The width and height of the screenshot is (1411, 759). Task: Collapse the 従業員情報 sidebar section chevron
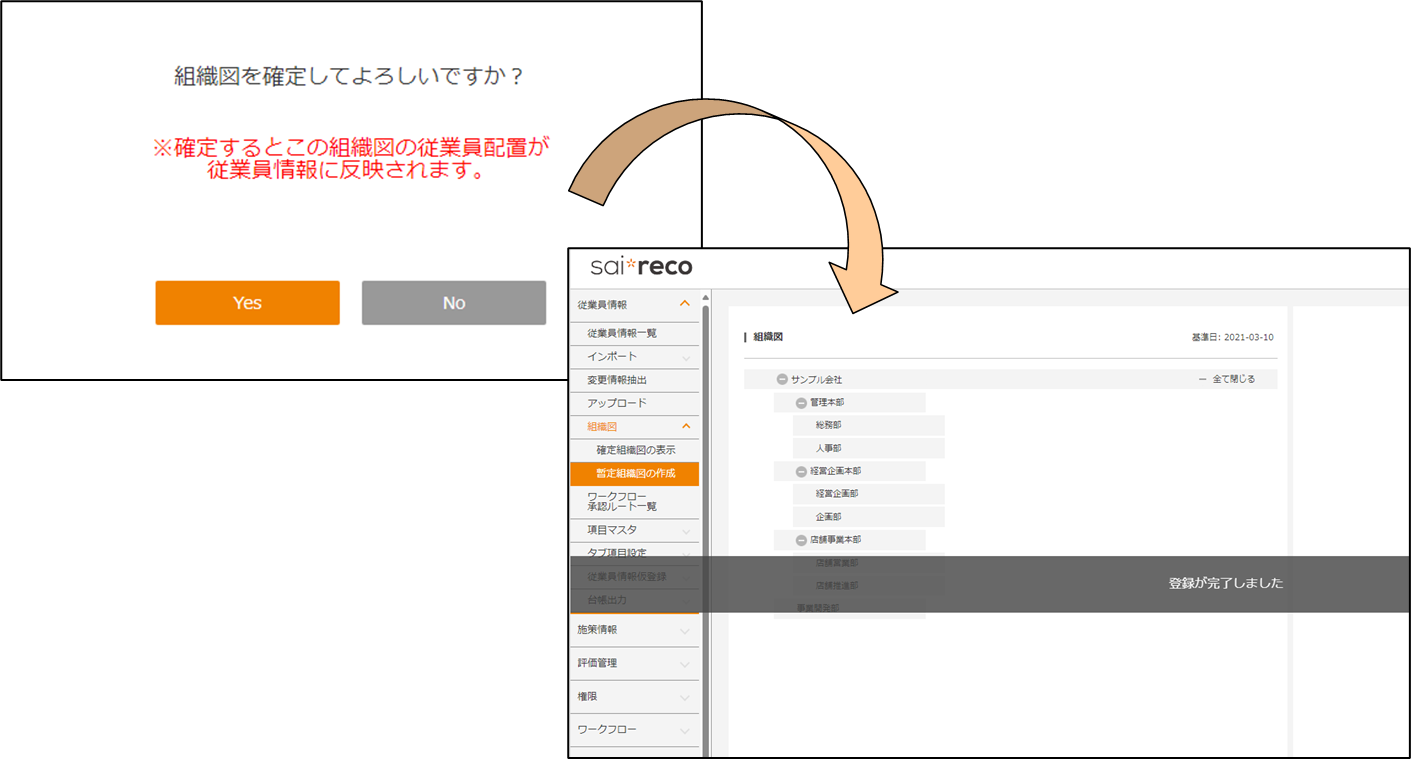click(x=685, y=304)
